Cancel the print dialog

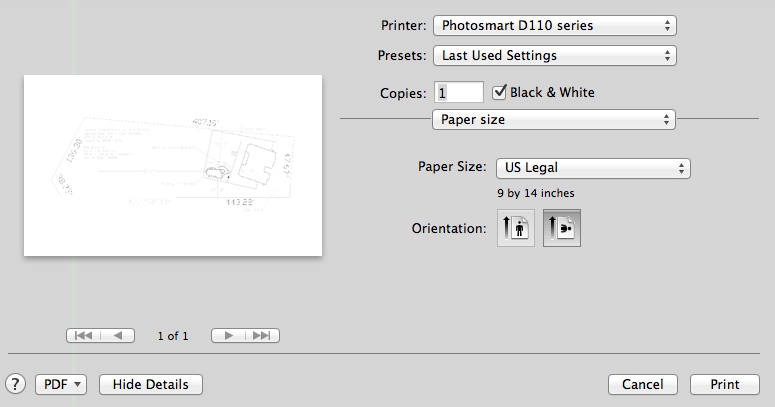(642, 384)
